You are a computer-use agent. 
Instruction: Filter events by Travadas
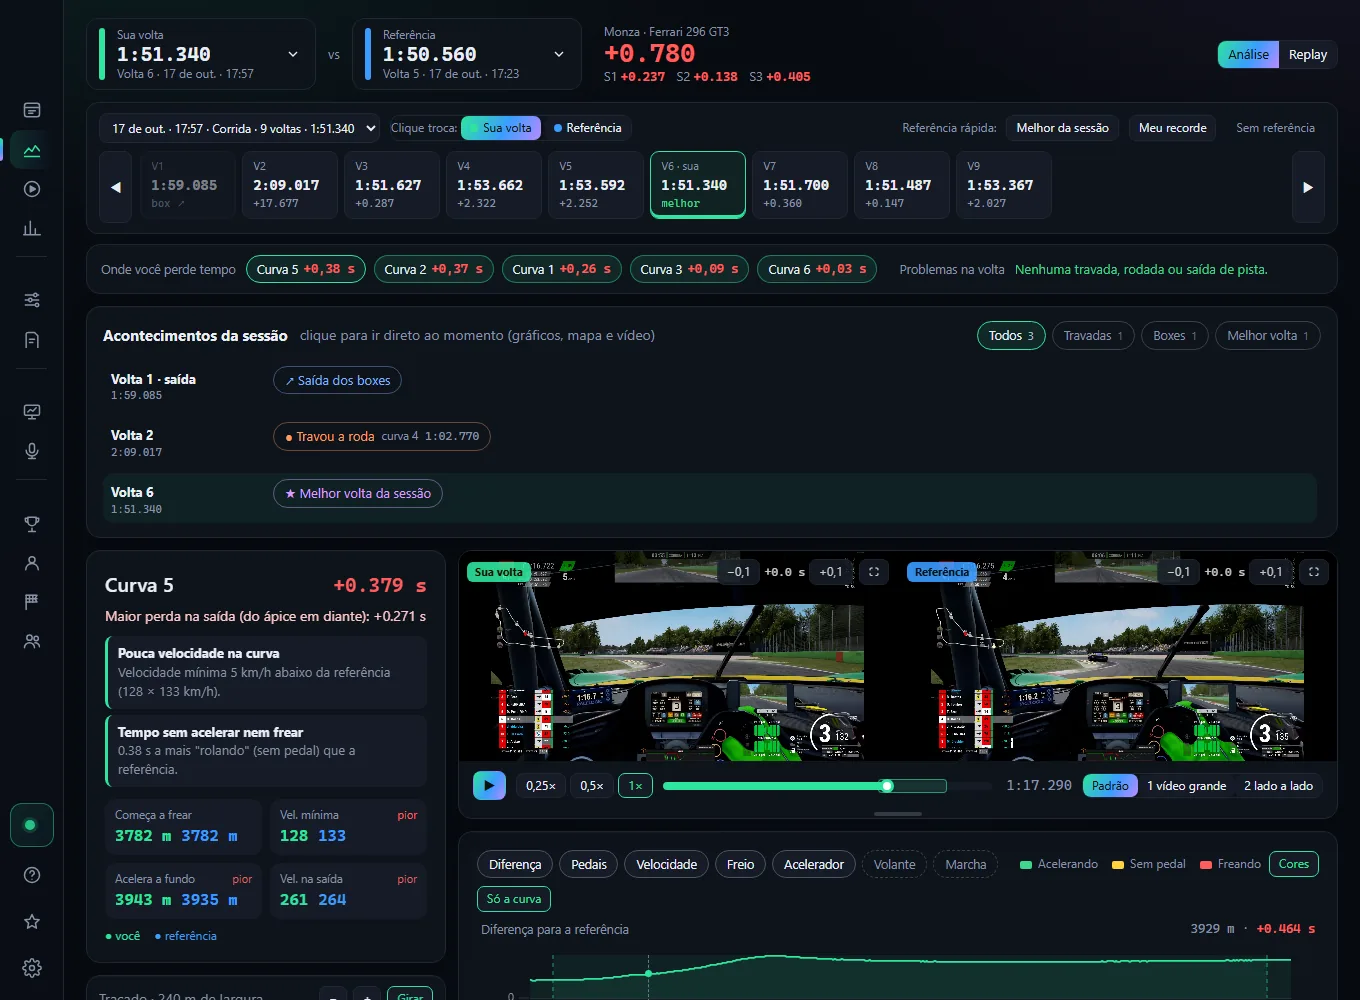(1093, 336)
